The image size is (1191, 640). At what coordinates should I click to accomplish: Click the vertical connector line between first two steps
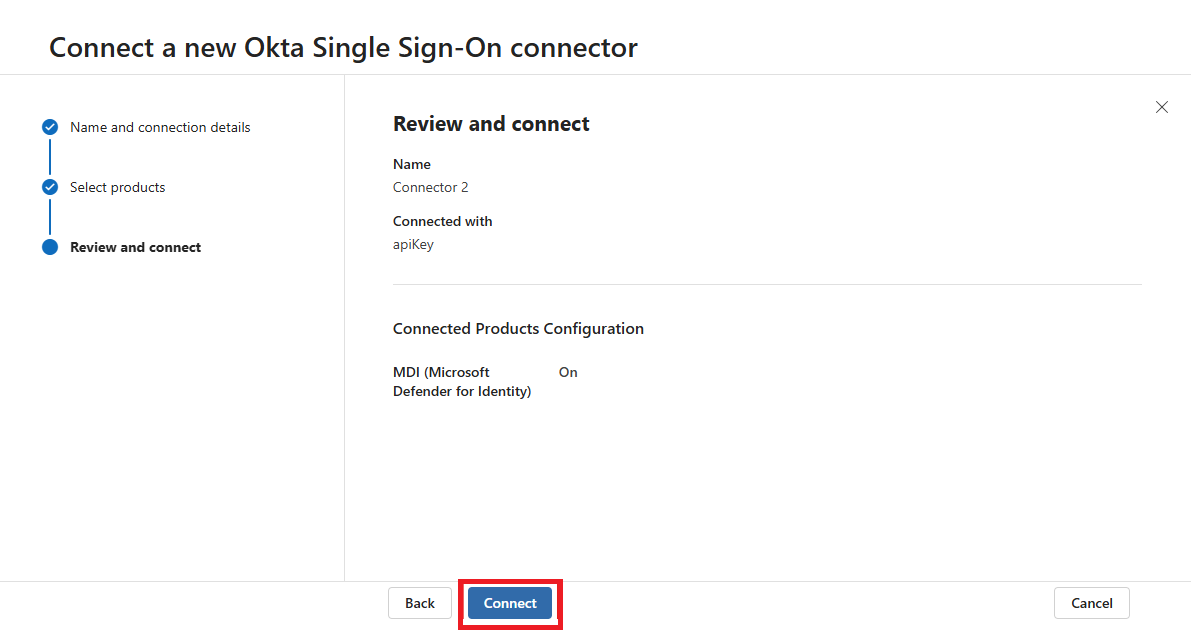(50, 157)
